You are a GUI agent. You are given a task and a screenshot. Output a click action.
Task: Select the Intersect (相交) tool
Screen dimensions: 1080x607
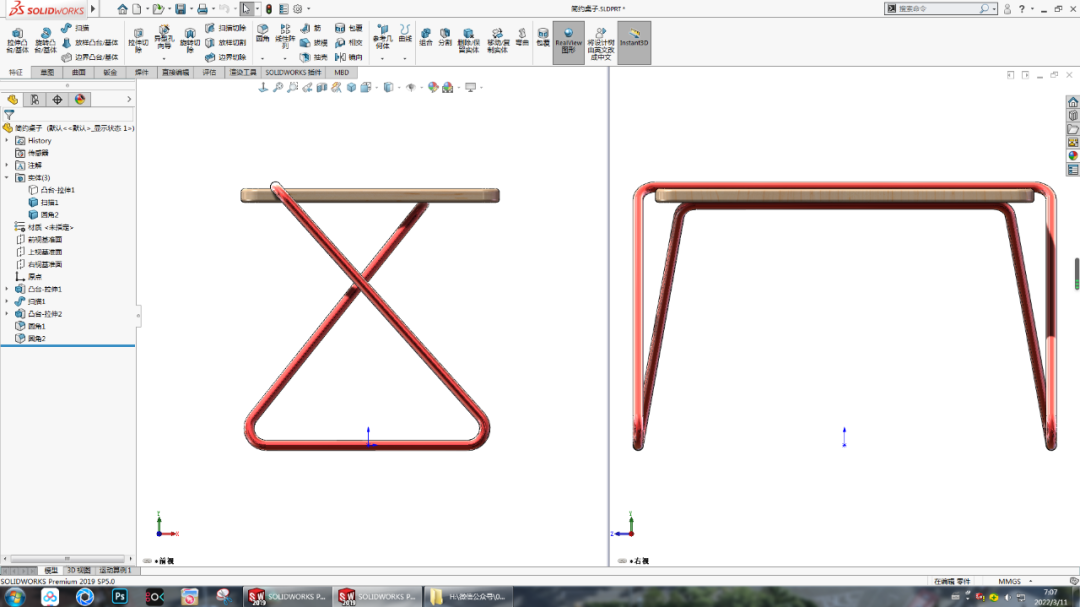pos(349,43)
